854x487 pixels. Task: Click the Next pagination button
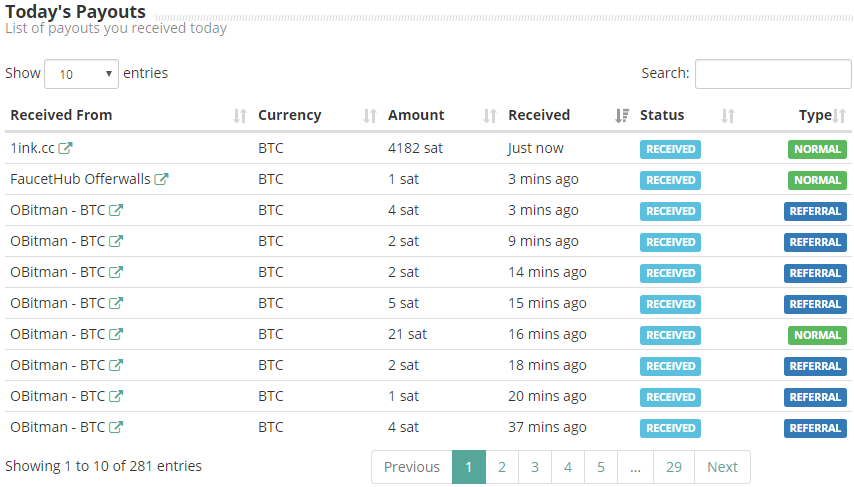[722, 467]
